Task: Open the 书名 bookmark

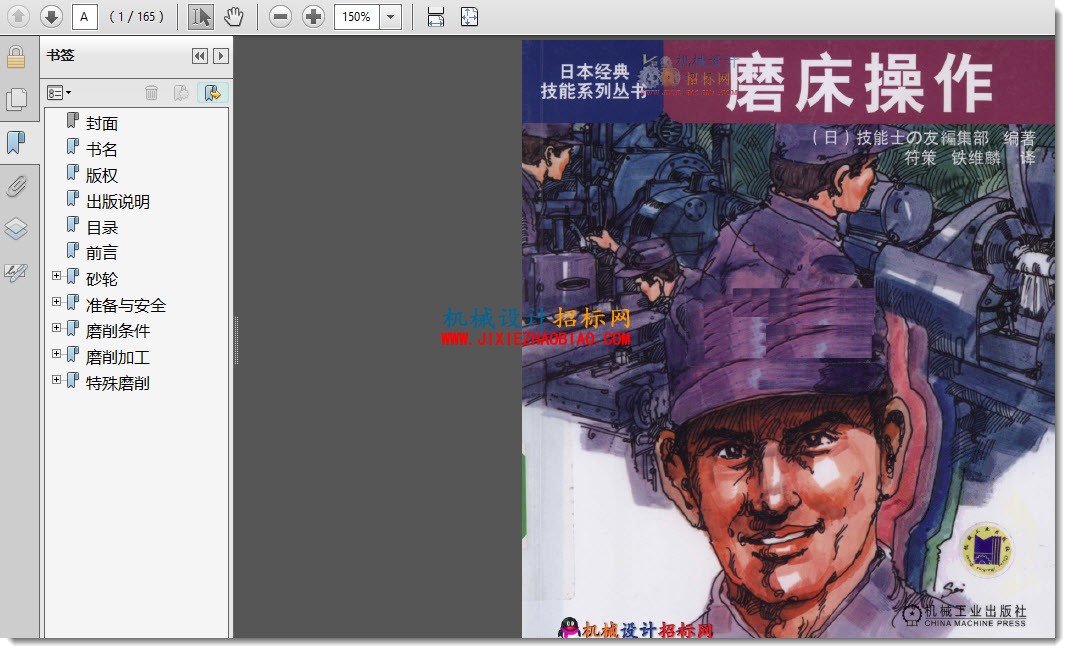Action: click(x=102, y=149)
